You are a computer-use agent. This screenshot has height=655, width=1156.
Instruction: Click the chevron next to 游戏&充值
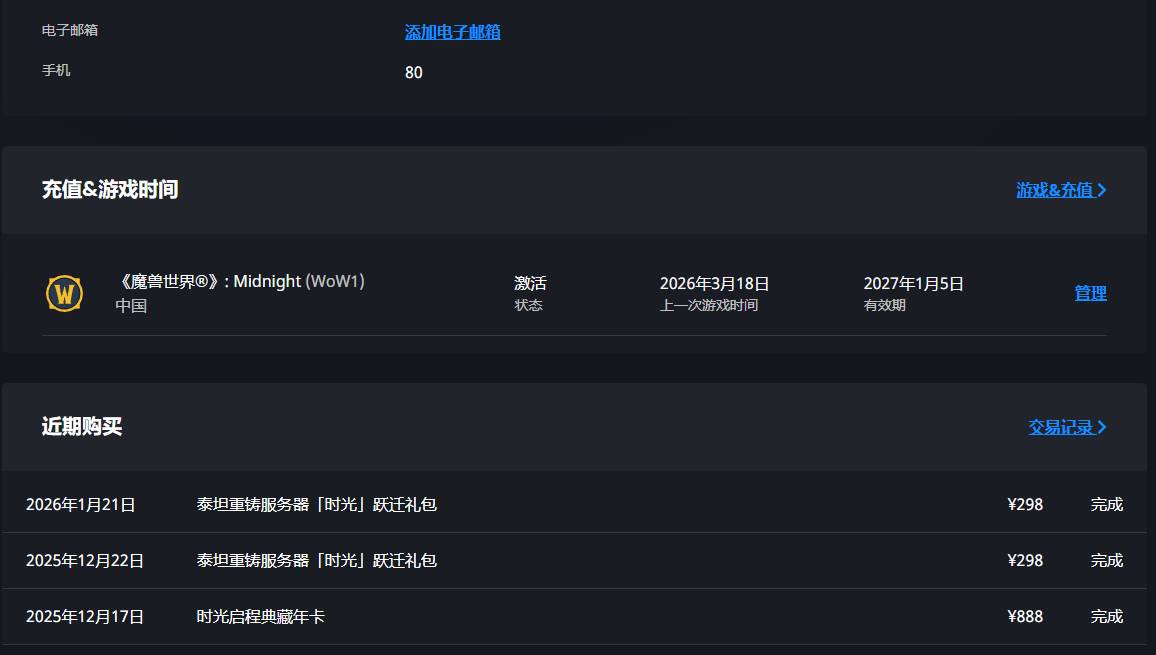[x=1101, y=190]
